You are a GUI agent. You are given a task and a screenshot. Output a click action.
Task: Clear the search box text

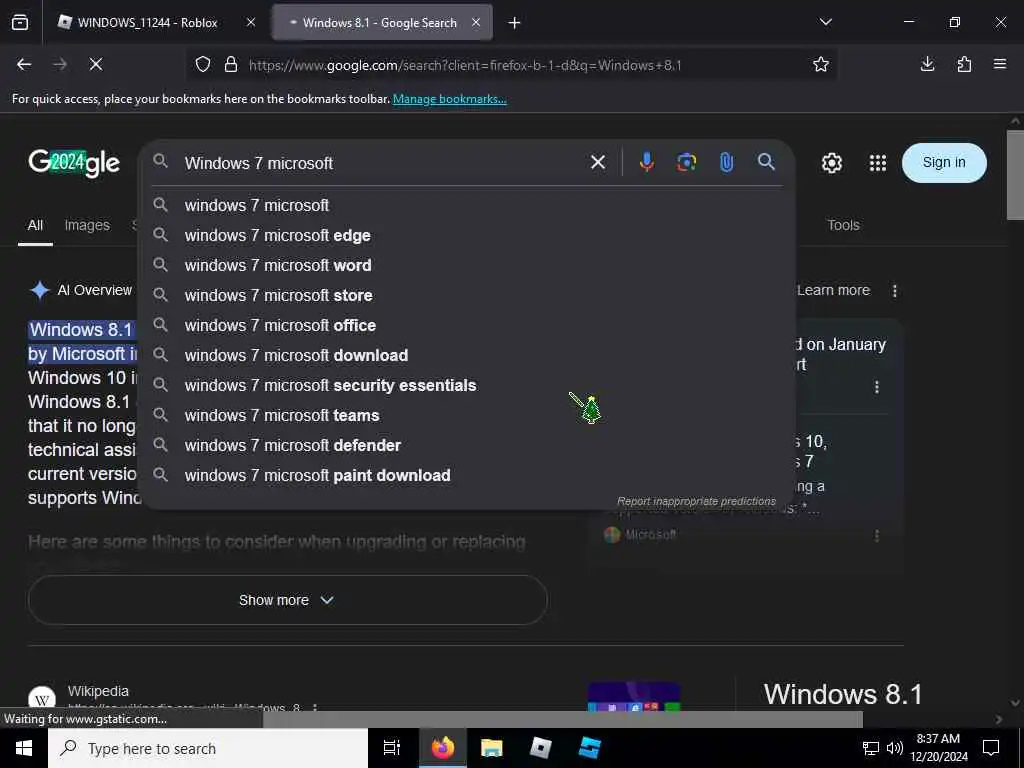[x=598, y=162]
